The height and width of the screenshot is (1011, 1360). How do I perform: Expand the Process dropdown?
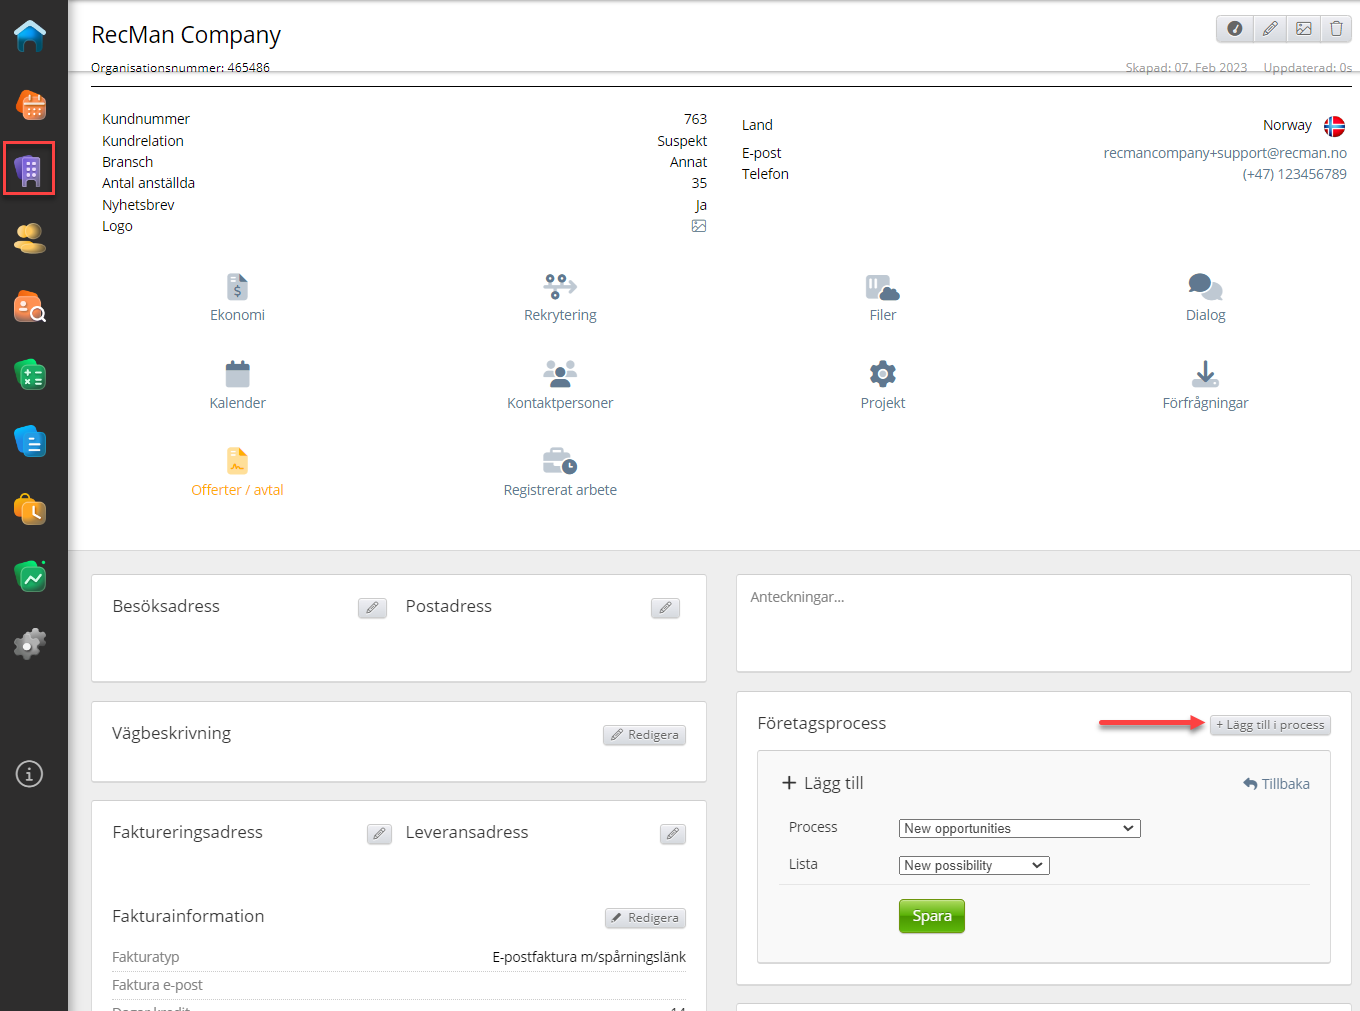tap(1019, 828)
